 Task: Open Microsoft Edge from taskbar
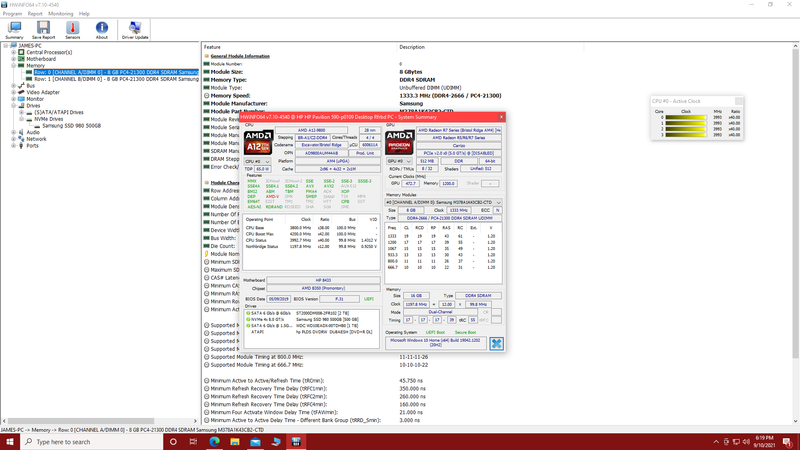[x=214, y=442]
